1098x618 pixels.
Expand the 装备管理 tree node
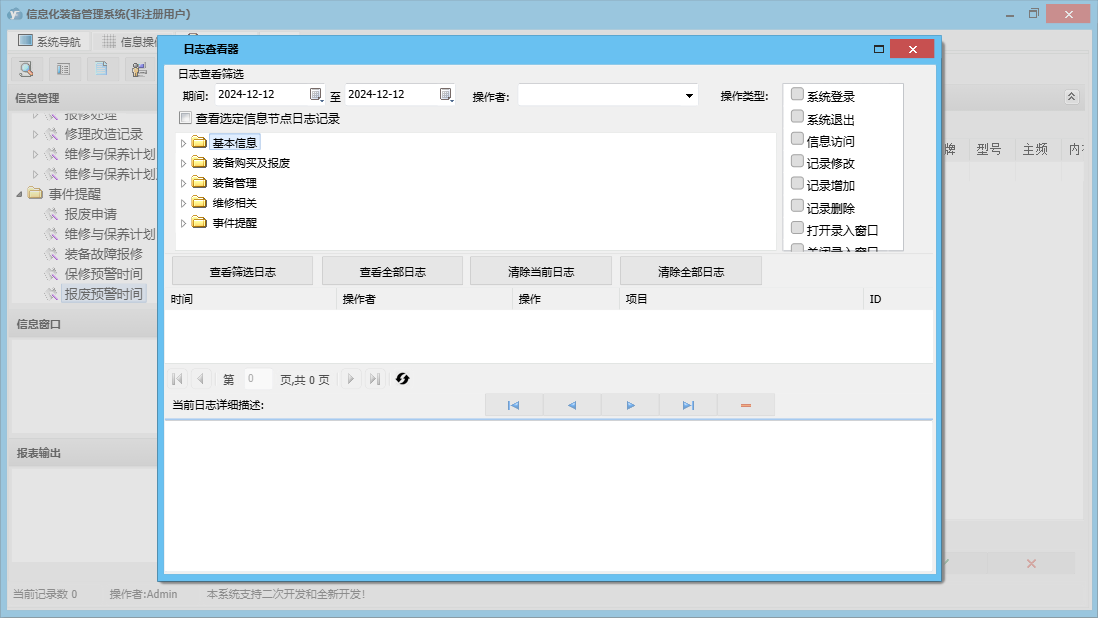183,183
